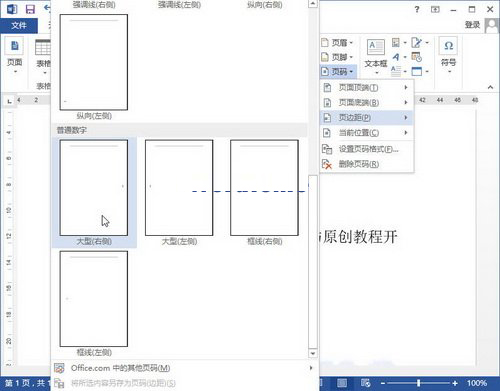Open the 页面 pages button
This screenshot has height=391, width=500.
14,56
